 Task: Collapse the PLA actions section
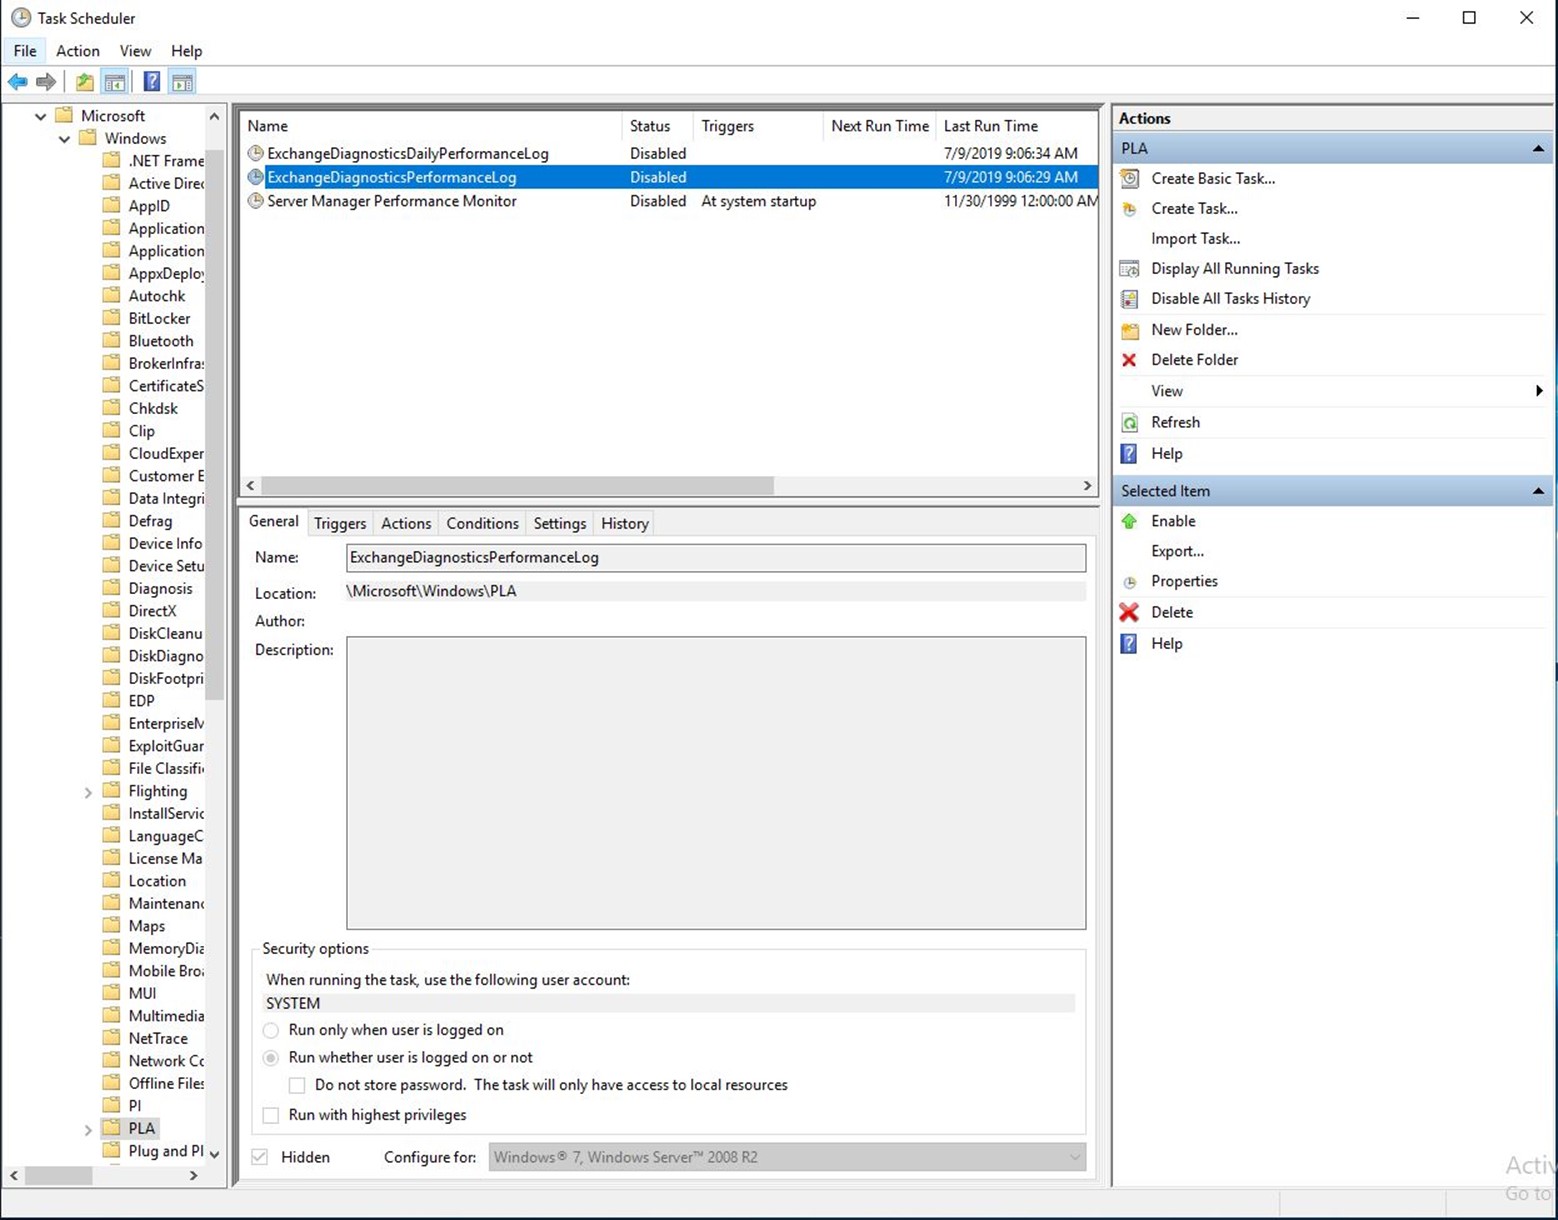coord(1538,148)
